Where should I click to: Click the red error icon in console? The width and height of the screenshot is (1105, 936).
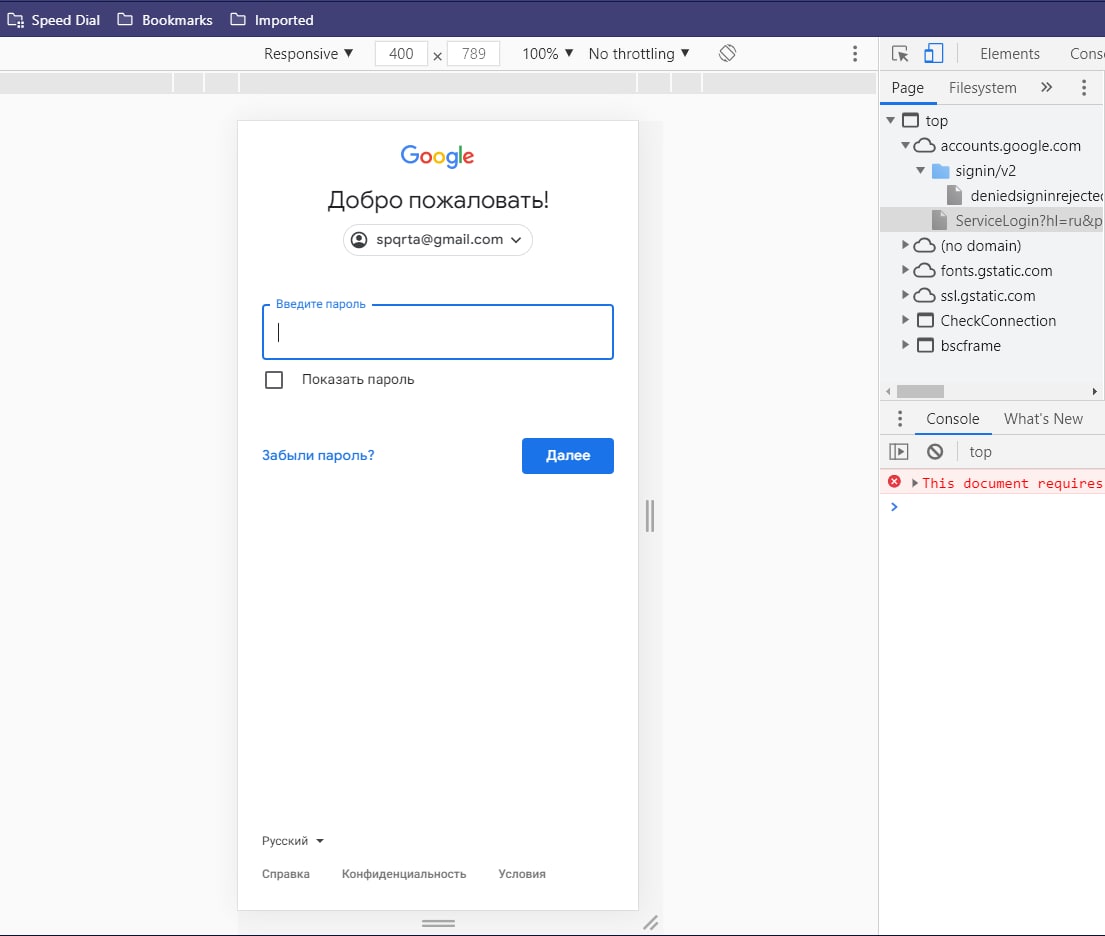coord(894,482)
